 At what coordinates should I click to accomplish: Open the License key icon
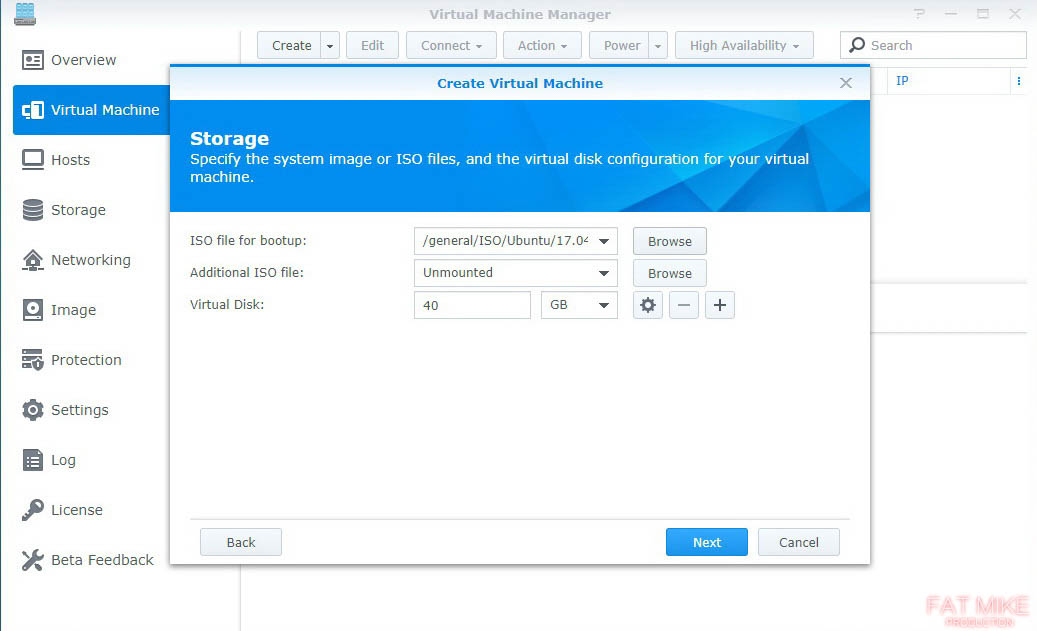point(32,510)
